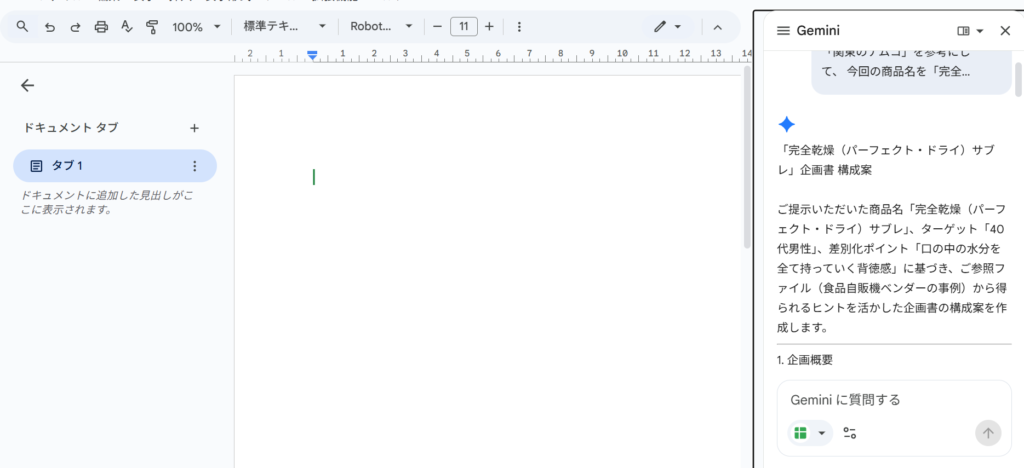The width and height of the screenshot is (1024, 468).
Task: Close the document tabs sidebar with back arrow
Action: coord(27,86)
